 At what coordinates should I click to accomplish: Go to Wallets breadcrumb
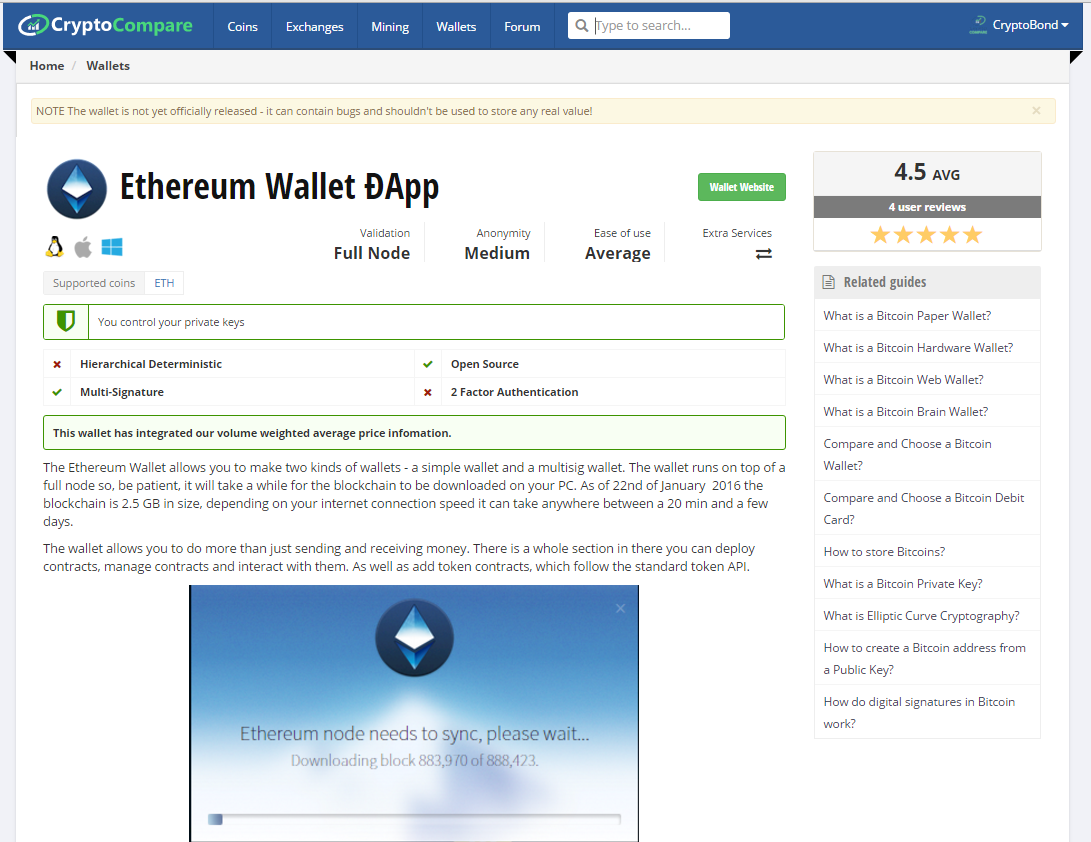pos(108,65)
